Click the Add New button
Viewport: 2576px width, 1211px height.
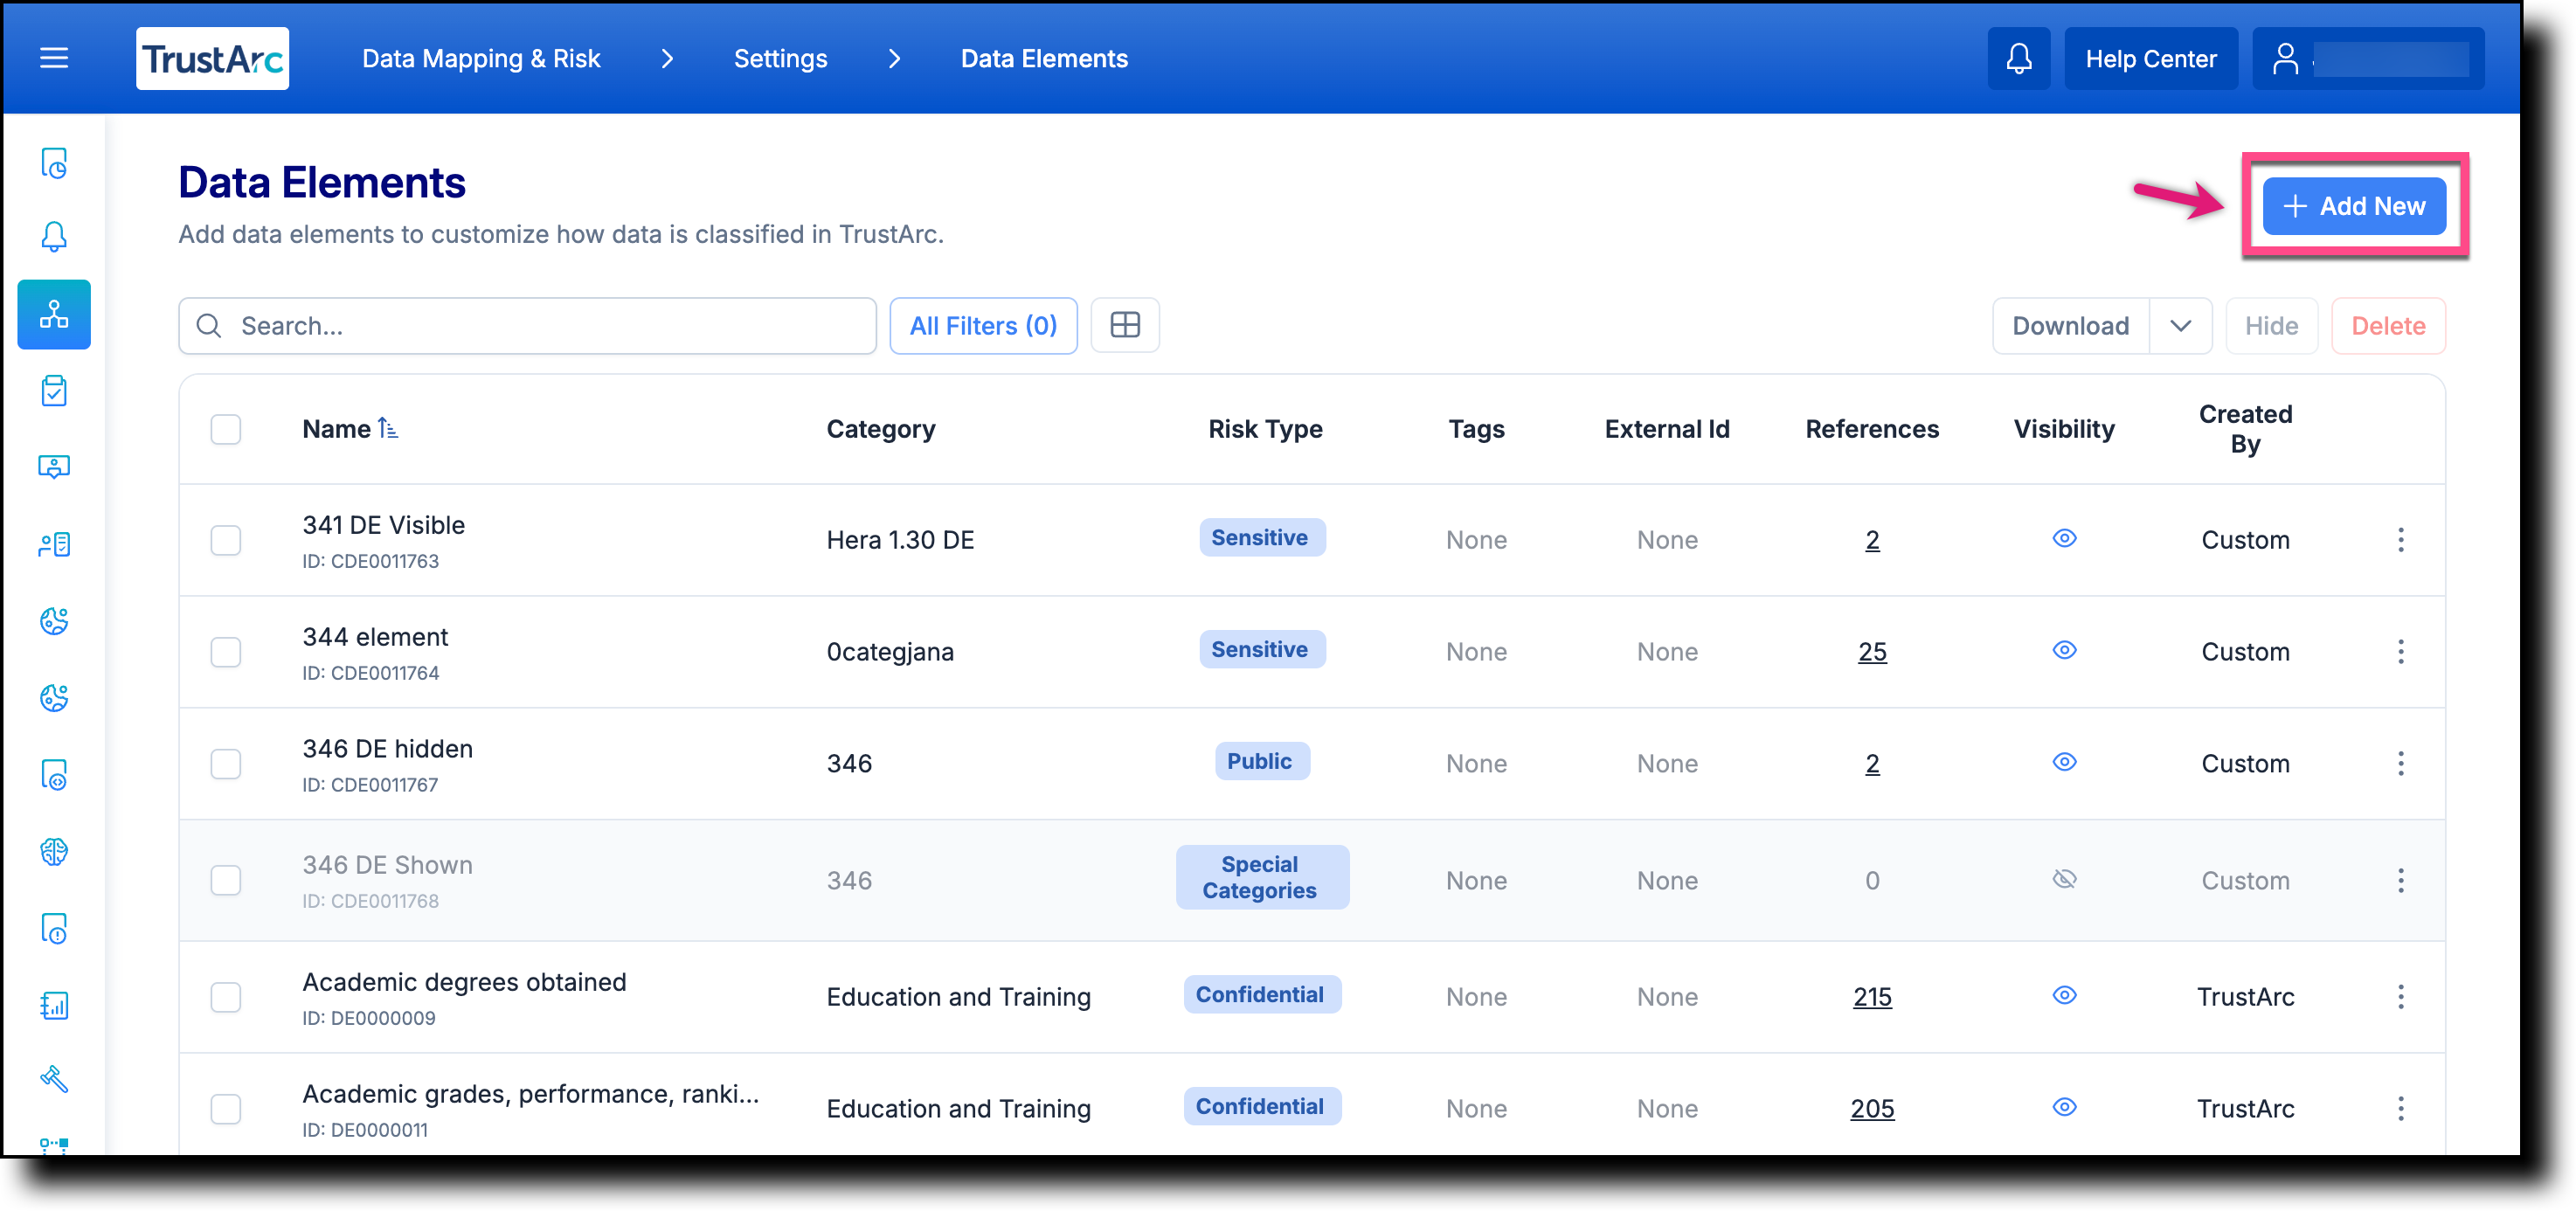(2354, 205)
